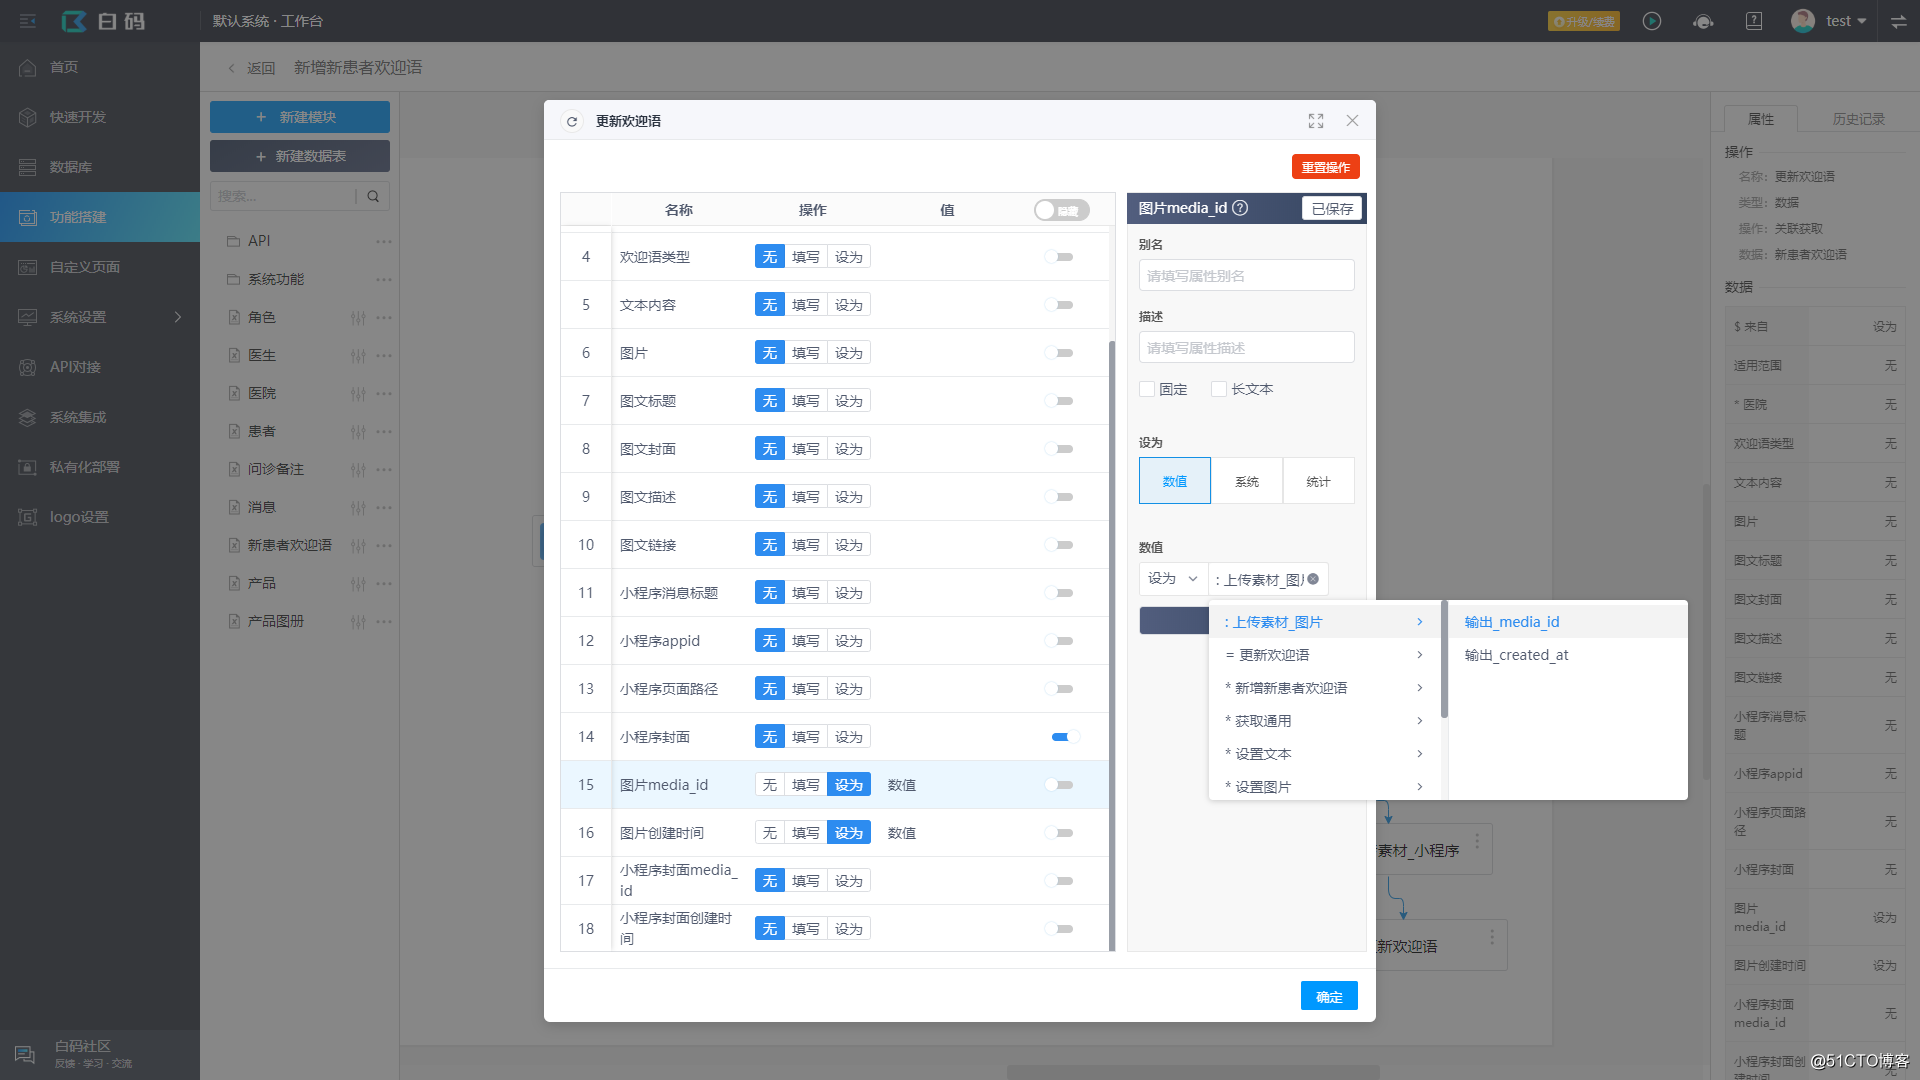Toggle the switch for 文本内容 row
The height and width of the screenshot is (1080, 1920).
[1059, 305]
